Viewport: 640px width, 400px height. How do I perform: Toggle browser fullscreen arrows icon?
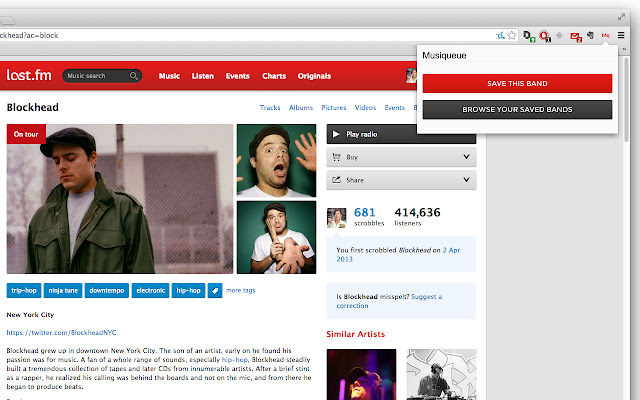coord(621,17)
